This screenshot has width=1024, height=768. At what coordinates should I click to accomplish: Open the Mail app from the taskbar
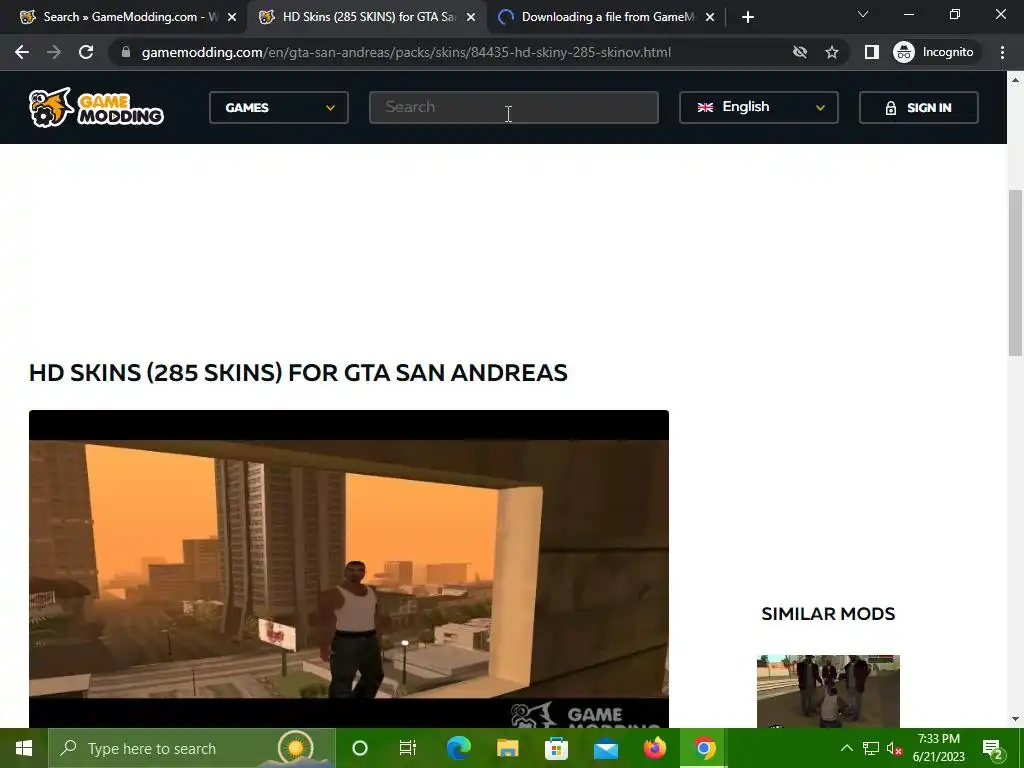tap(606, 748)
